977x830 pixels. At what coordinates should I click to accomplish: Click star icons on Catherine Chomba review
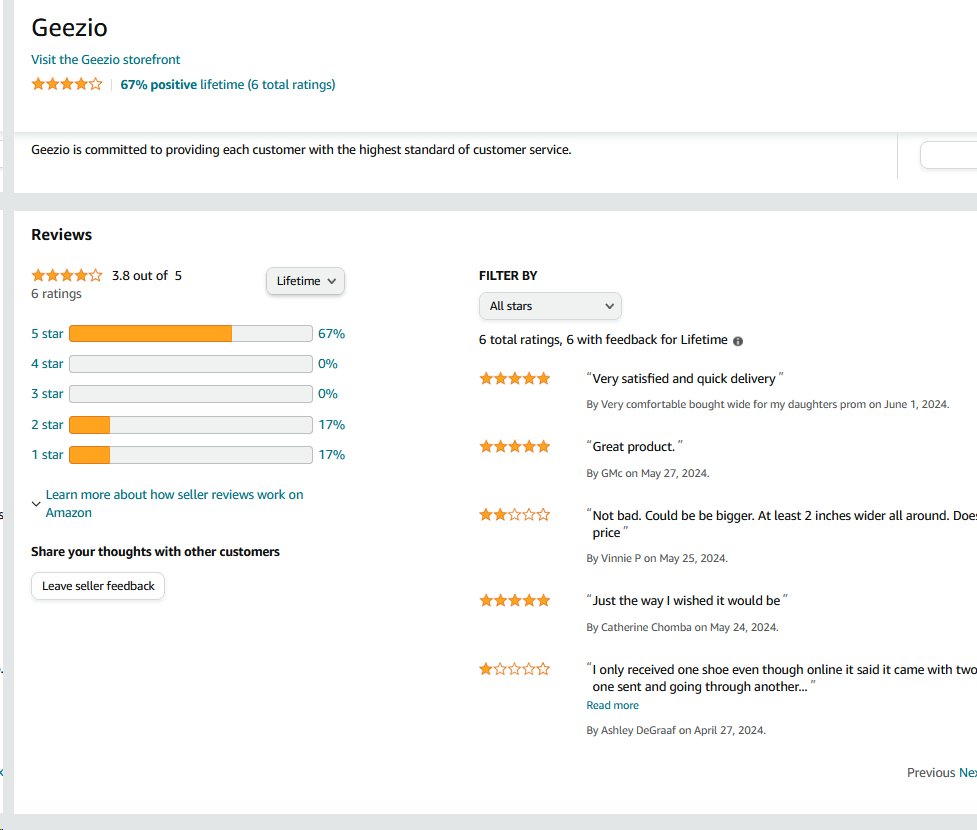(x=515, y=601)
